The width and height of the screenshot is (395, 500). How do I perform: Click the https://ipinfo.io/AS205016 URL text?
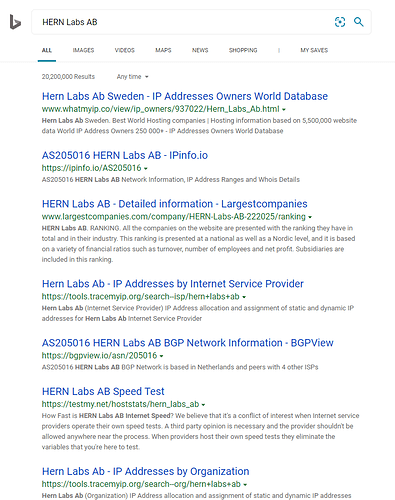click(91, 168)
